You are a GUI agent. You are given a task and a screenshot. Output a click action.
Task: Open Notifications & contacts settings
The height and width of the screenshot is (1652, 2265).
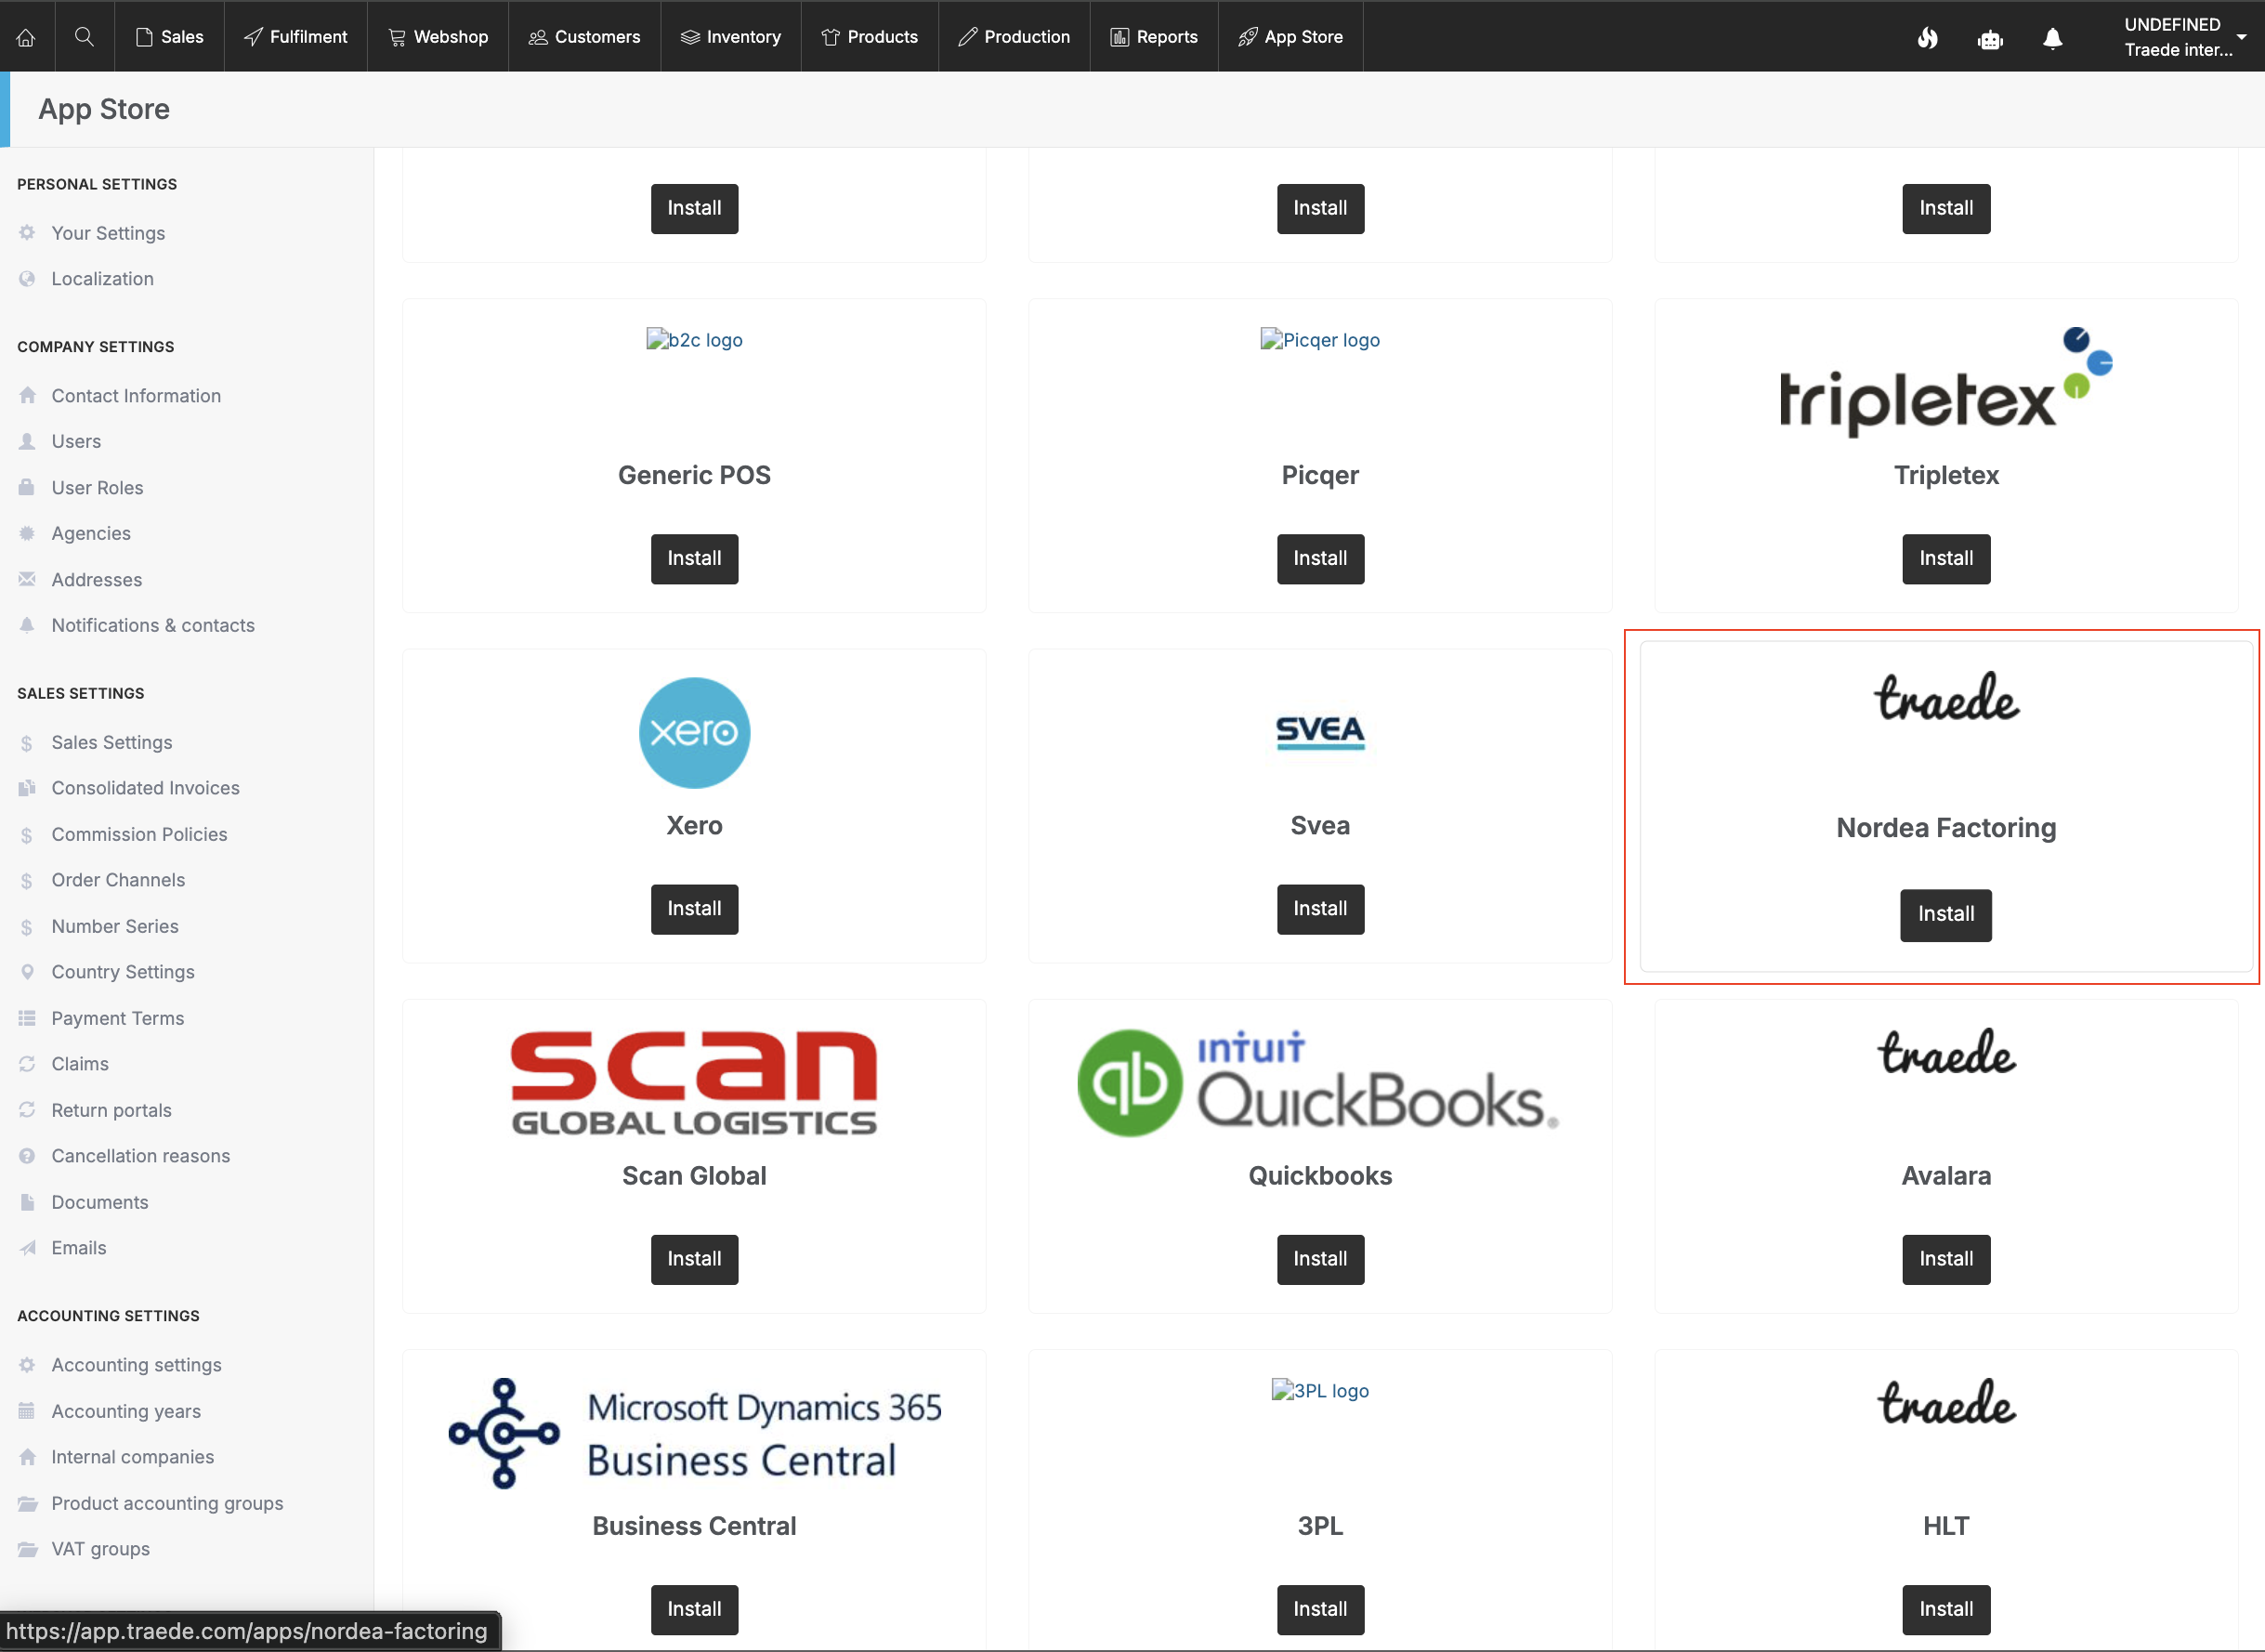tap(153, 625)
